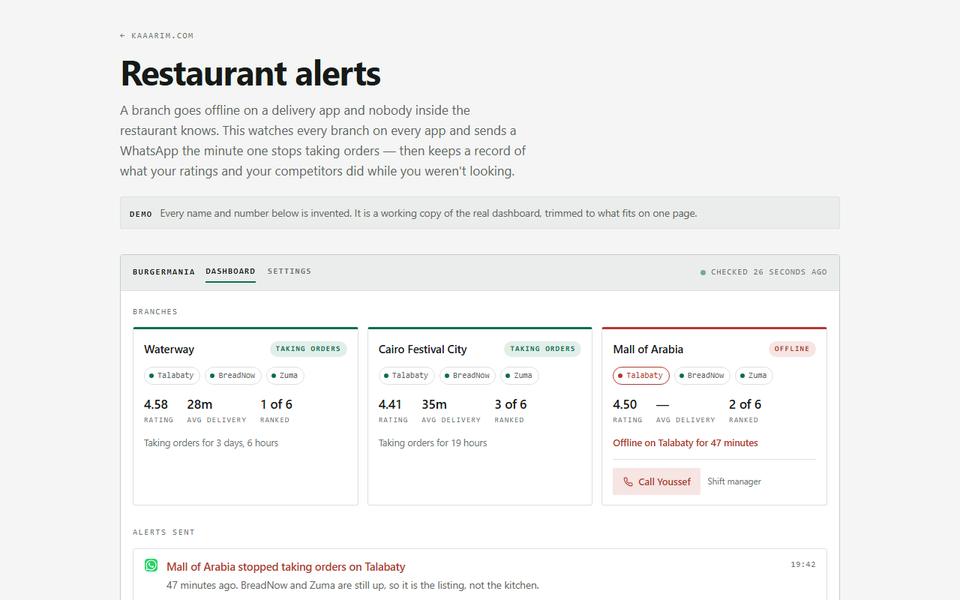This screenshot has height=600, width=960.
Task: Click Waterway's '1 of 6' ranking
Action: click(x=276, y=405)
